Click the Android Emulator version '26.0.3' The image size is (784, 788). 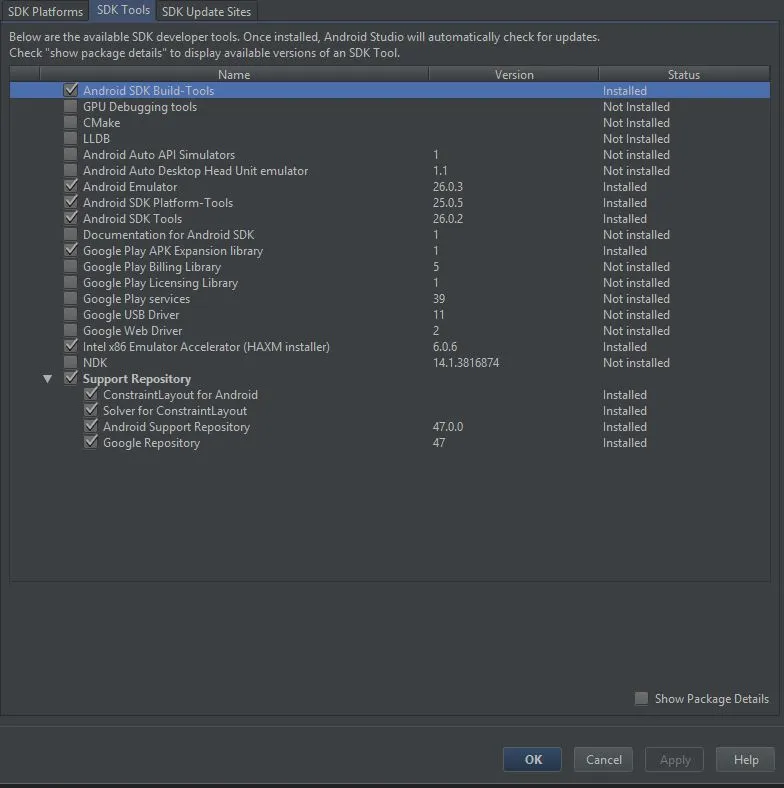tap(448, 186)
